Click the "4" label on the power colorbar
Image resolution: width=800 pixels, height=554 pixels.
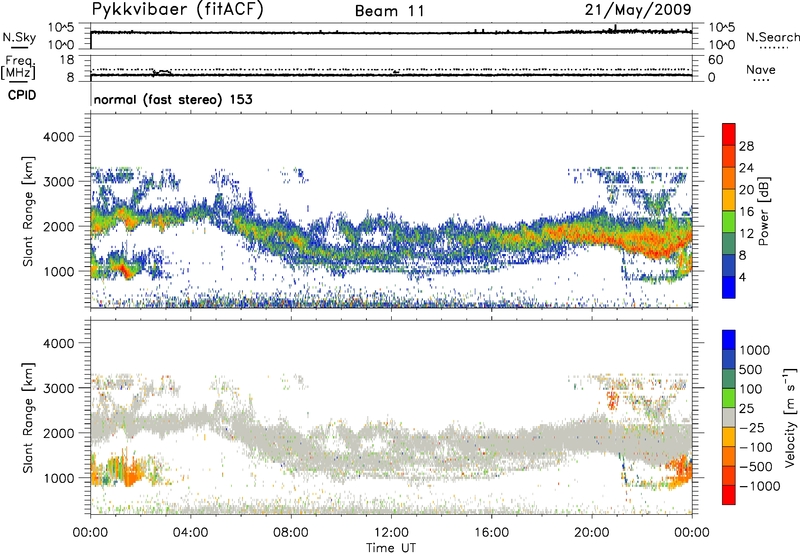coord(742,277)
